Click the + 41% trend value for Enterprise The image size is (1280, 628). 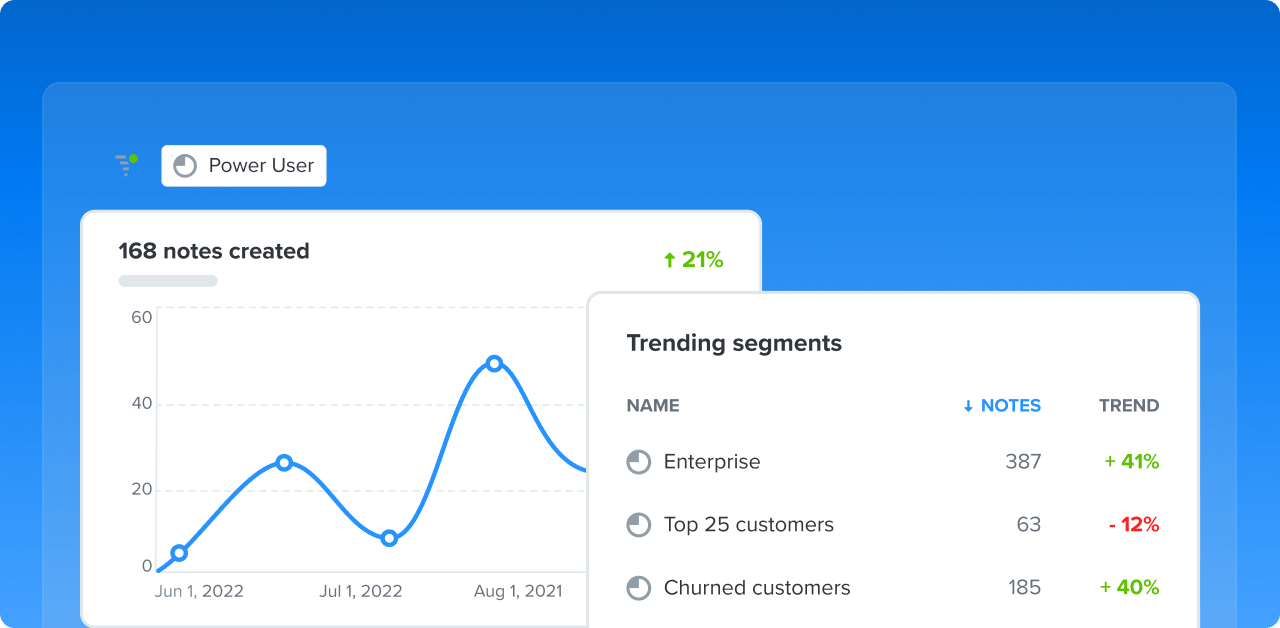[1130, 461]
